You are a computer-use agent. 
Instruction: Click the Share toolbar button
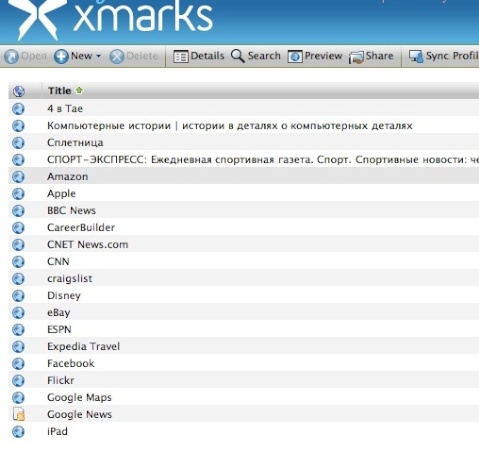pos(371,56)
